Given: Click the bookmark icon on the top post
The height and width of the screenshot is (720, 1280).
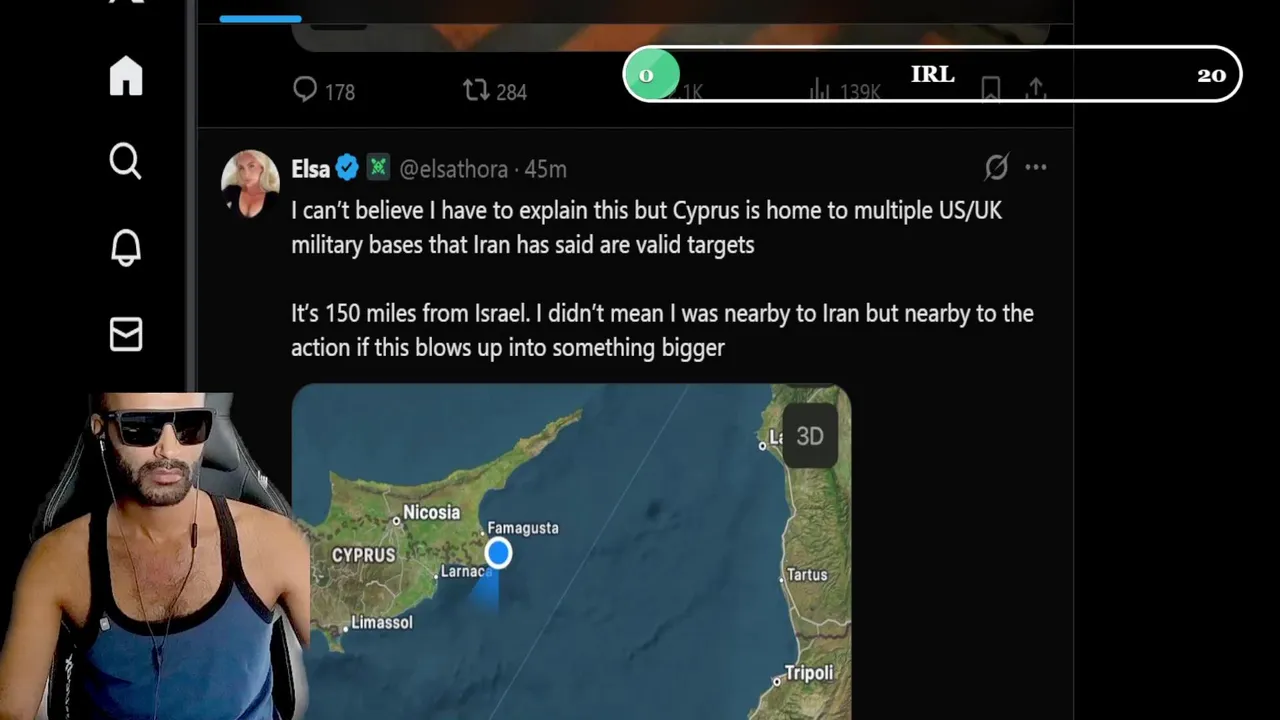Looking at the screenshot, I should point(990,90).
